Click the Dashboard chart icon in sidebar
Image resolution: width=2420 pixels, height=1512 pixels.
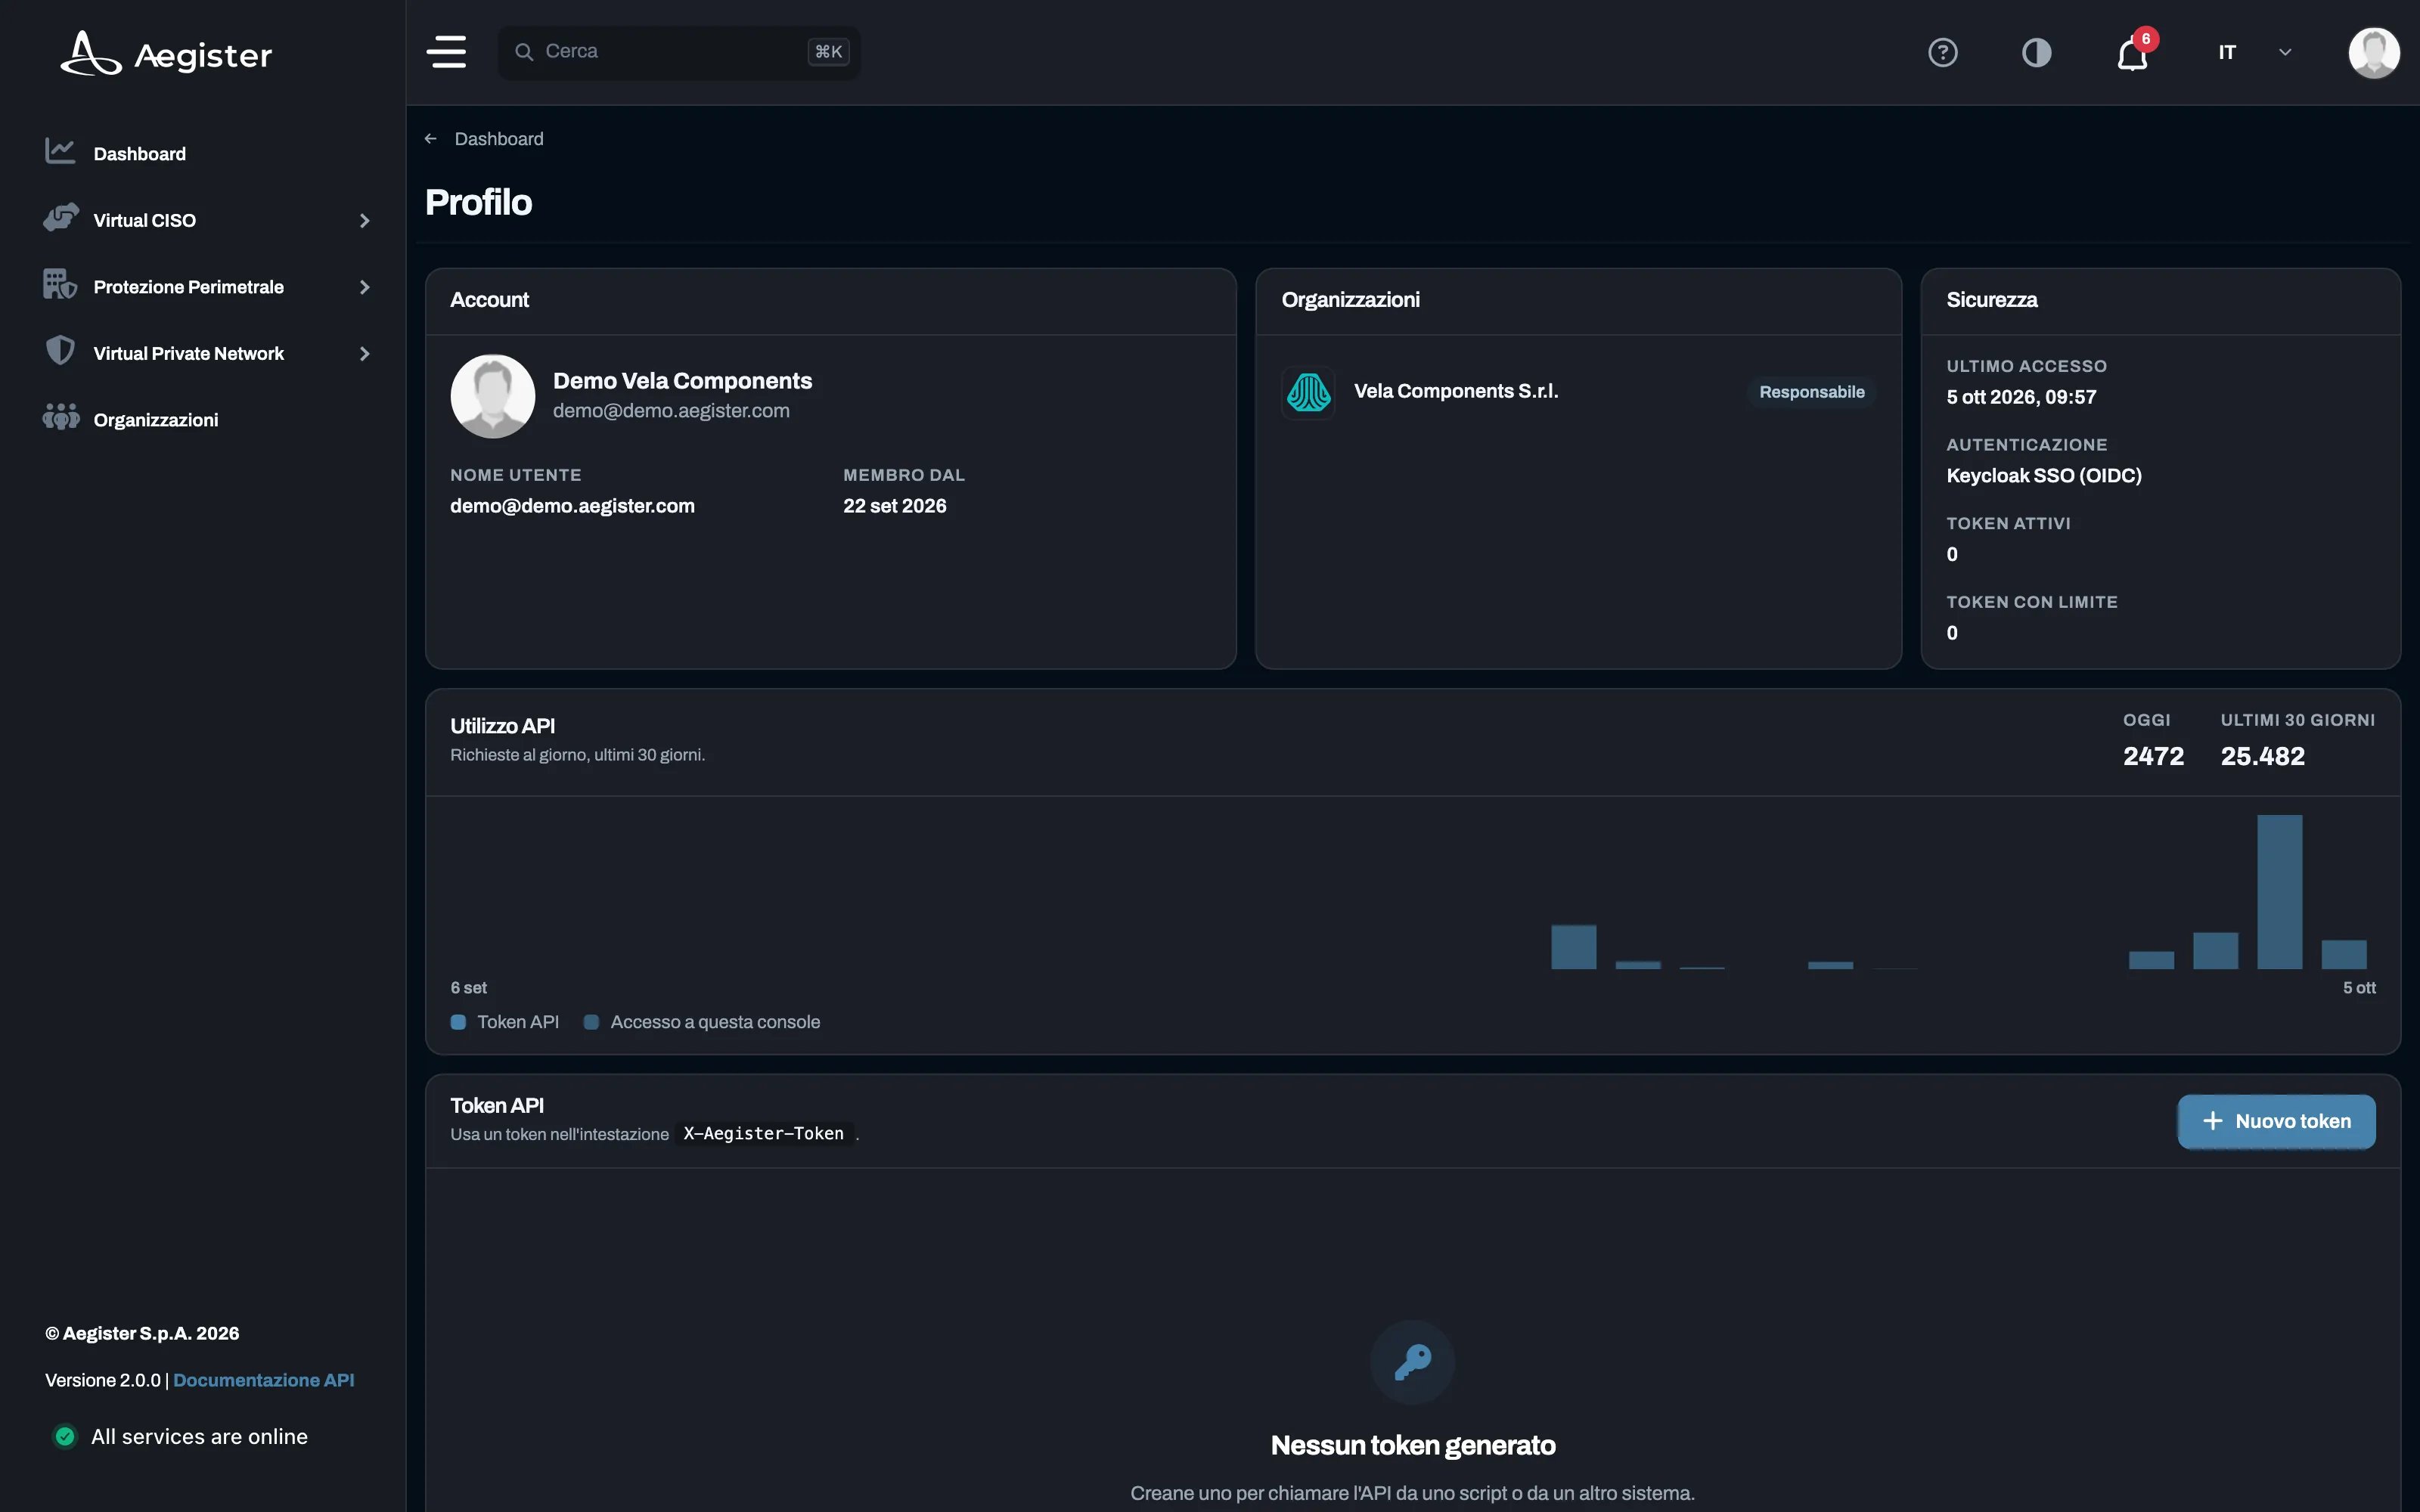click(60, 152)
